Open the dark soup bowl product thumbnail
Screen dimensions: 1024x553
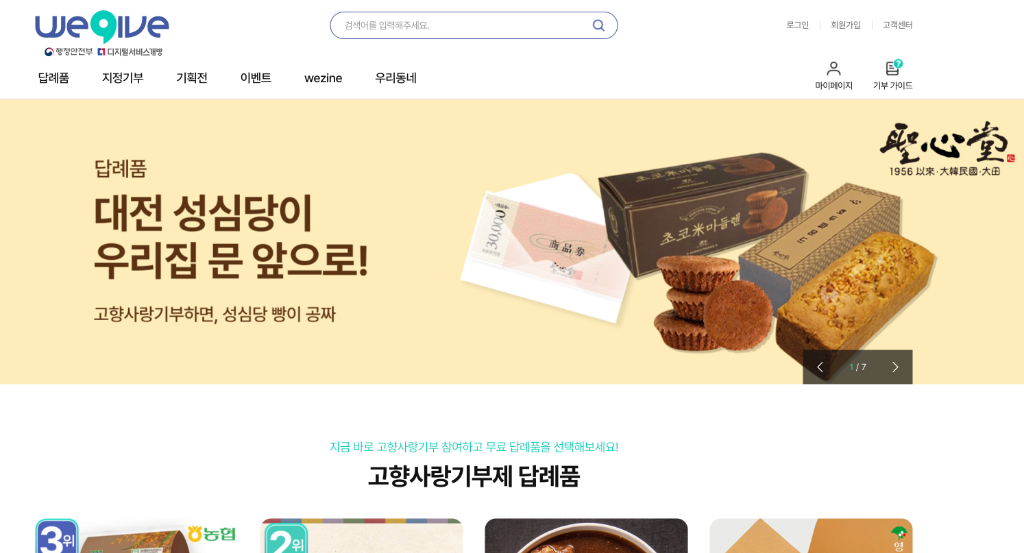tap(586, 536)
